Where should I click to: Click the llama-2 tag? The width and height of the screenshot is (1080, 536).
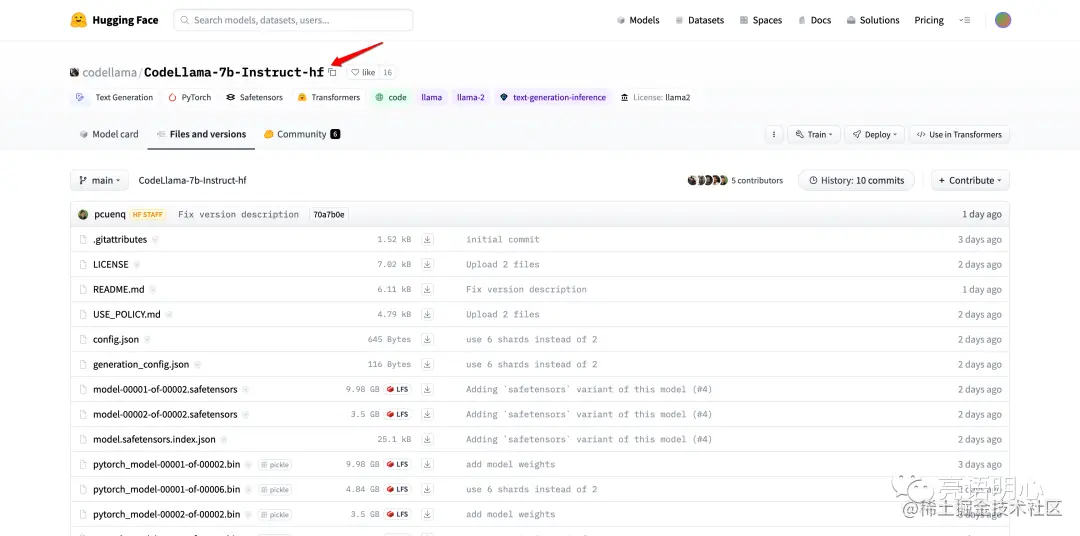[470, 97]
